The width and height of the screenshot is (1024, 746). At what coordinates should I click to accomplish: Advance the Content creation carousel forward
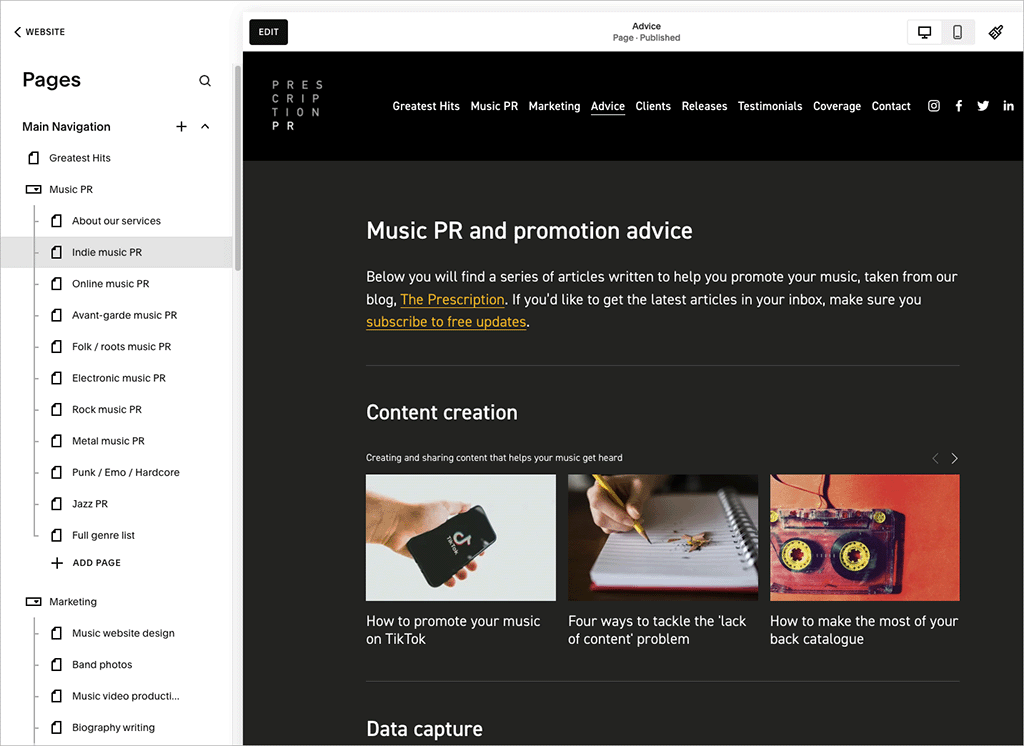tap(954, 458)
